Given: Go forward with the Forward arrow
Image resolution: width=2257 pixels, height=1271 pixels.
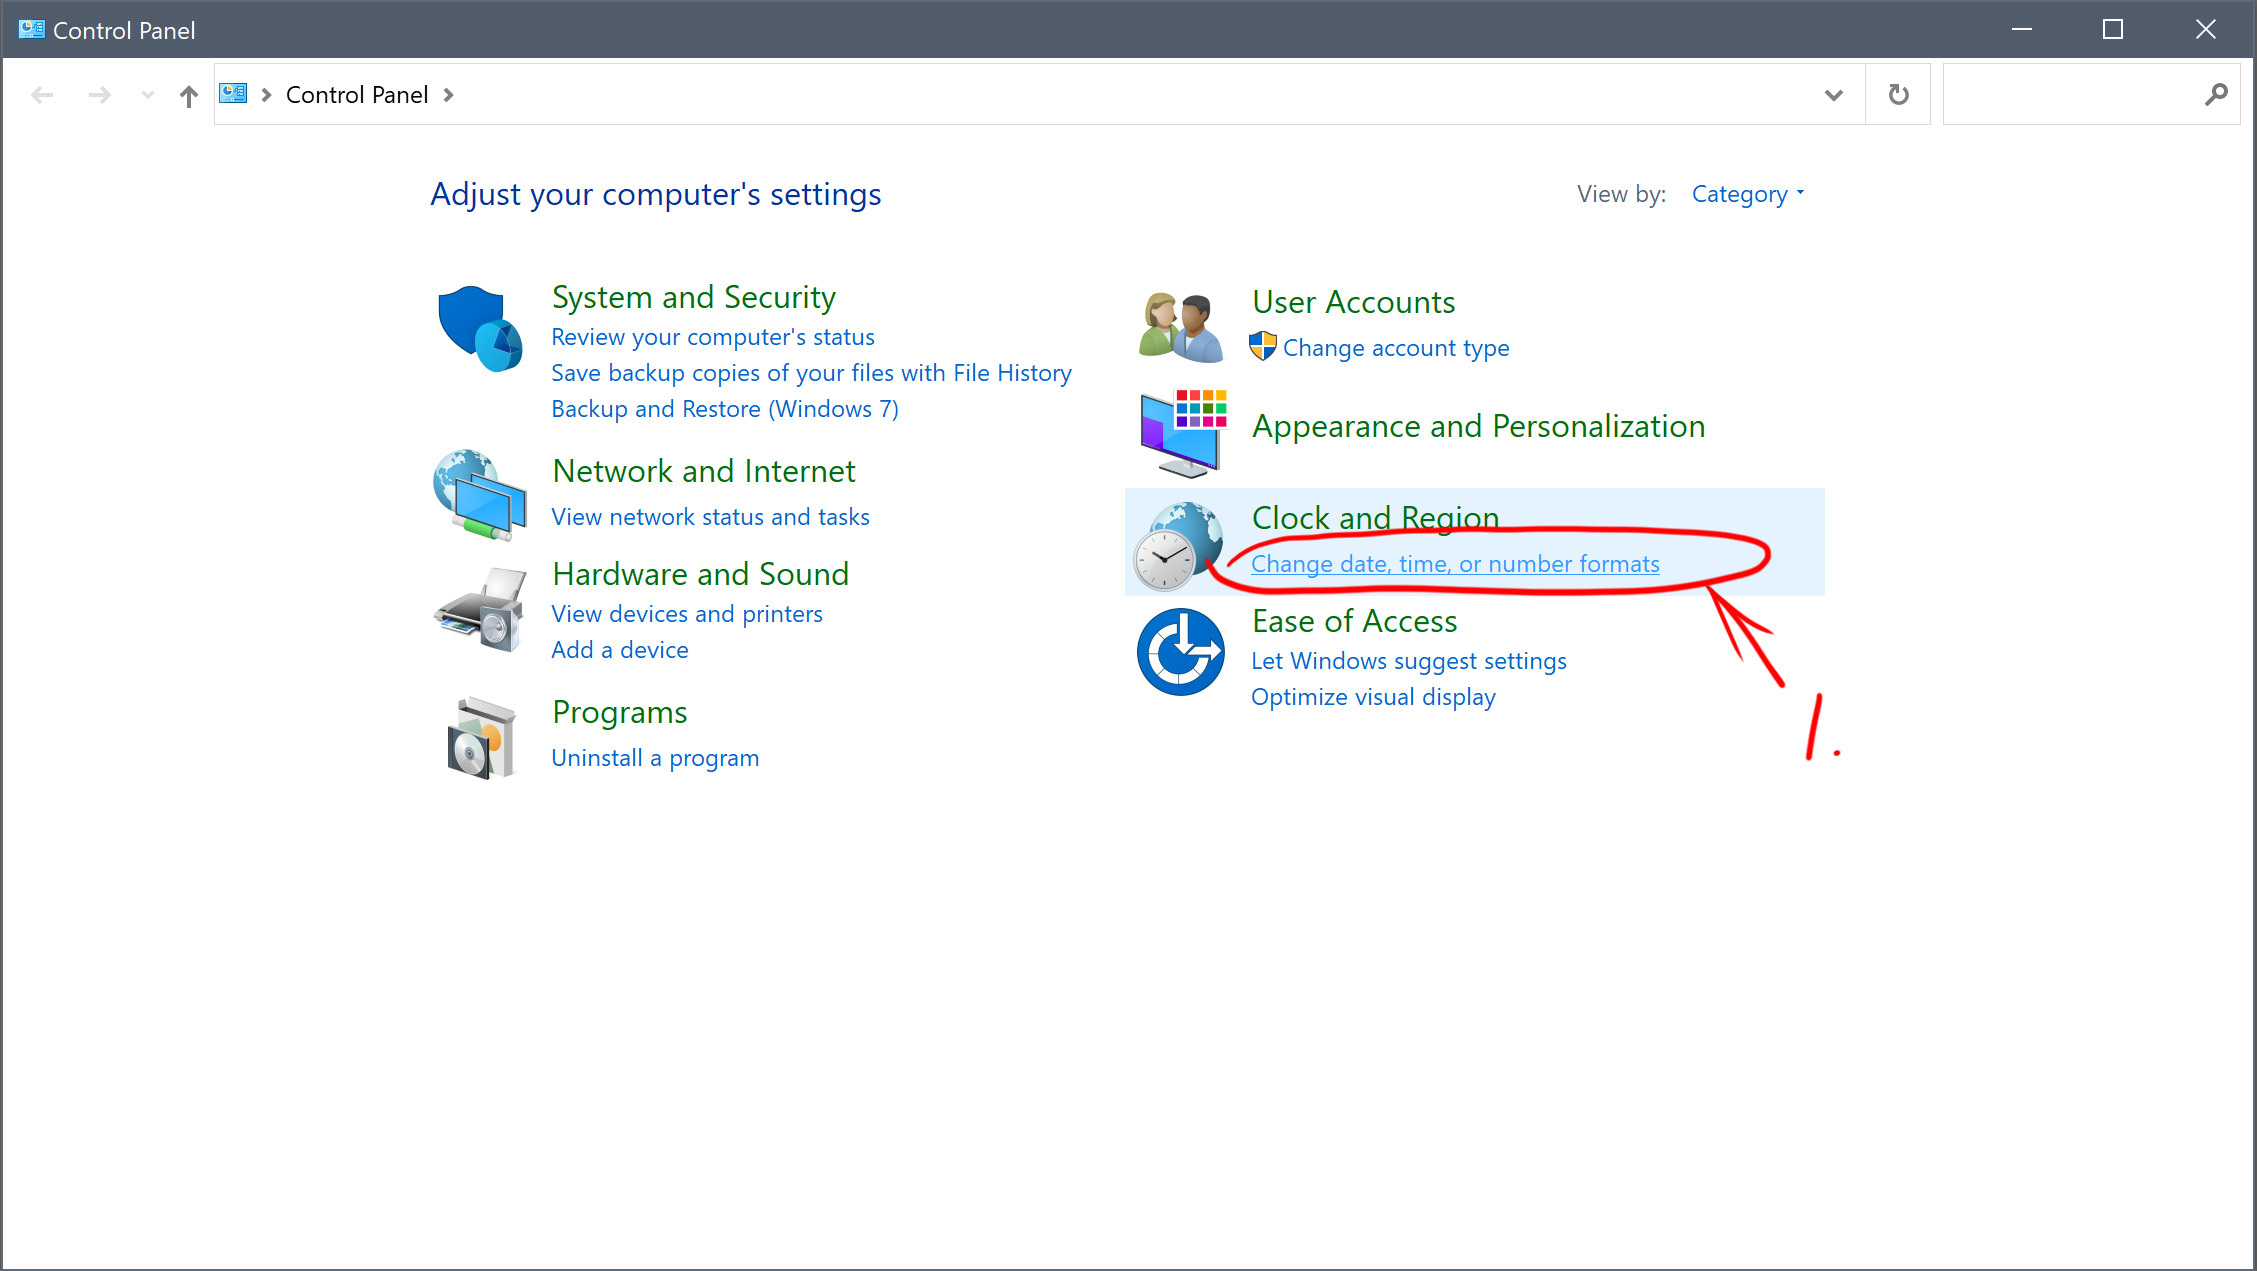Looking at the screenshot, I should click(99, 95).
